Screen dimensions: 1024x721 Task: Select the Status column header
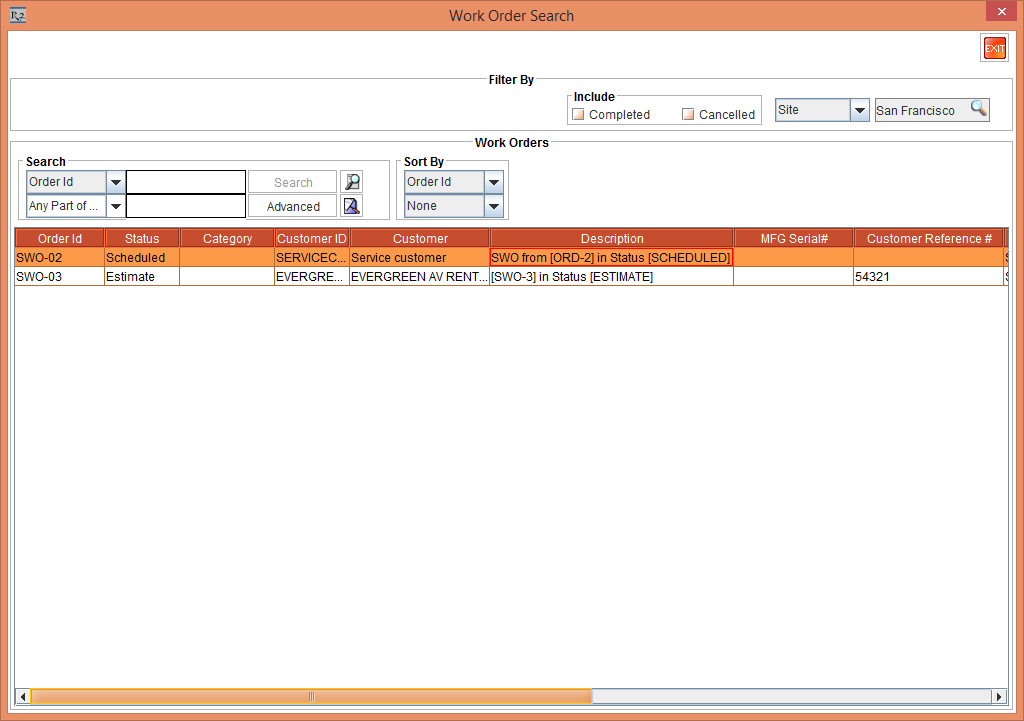click(142, 238)
